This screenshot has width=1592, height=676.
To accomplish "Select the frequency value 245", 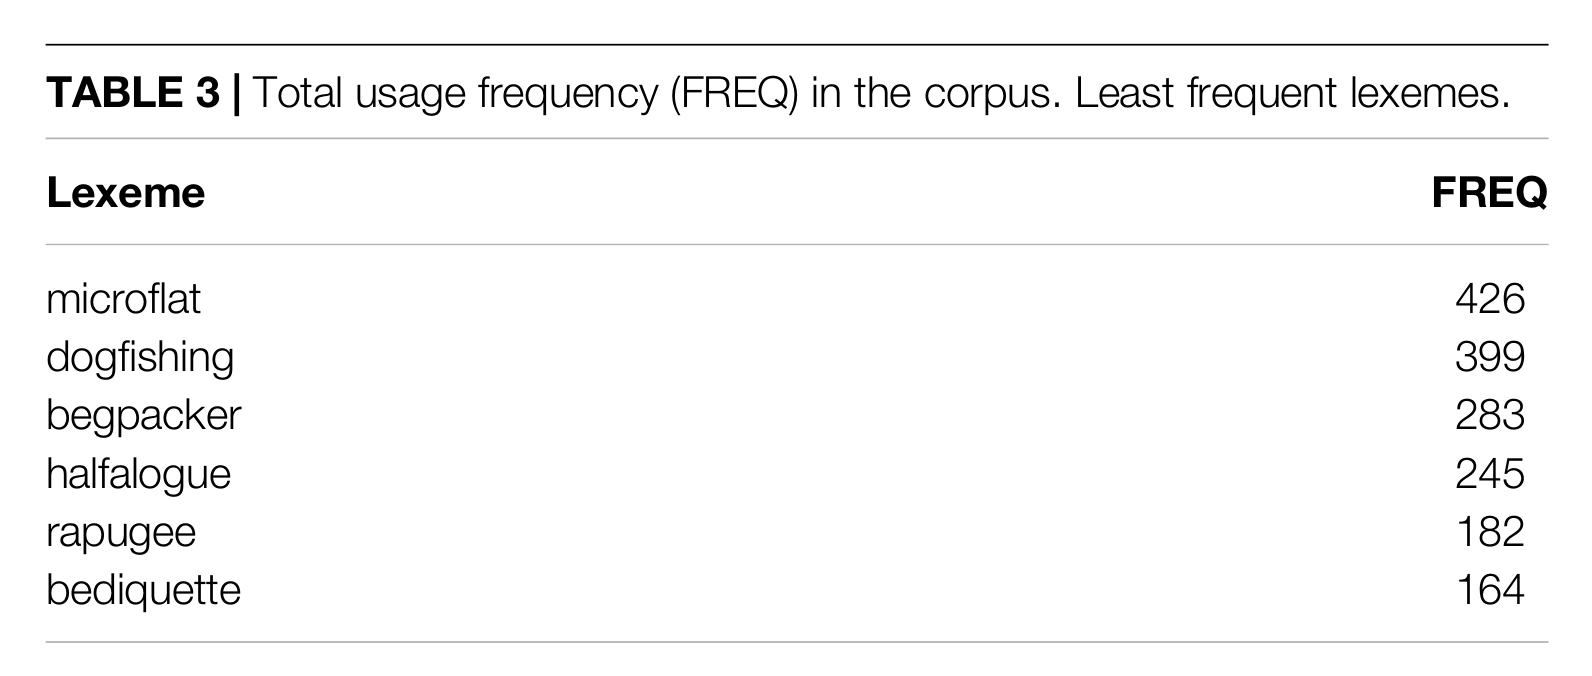I will click(x=1489, y=473).
